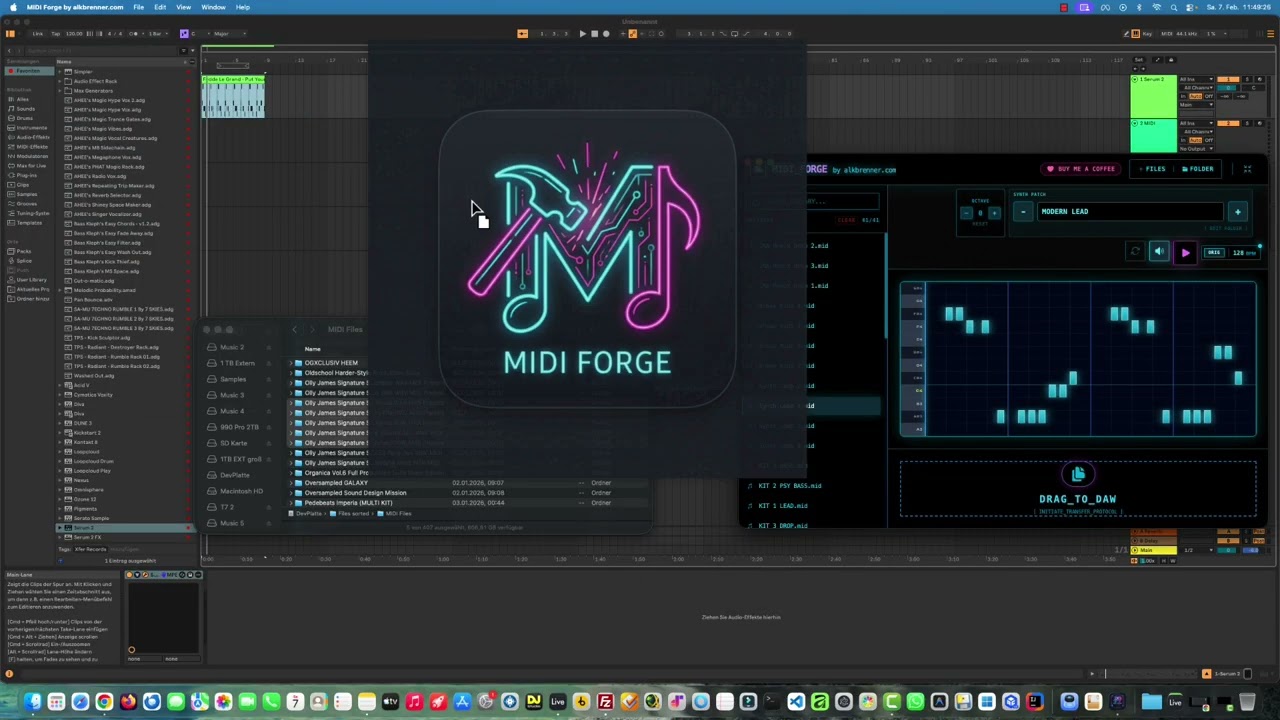Expand Pedebeats Imperia (MULTI KIT) folder
The image size is (1280, 720).
pos(290,503)
